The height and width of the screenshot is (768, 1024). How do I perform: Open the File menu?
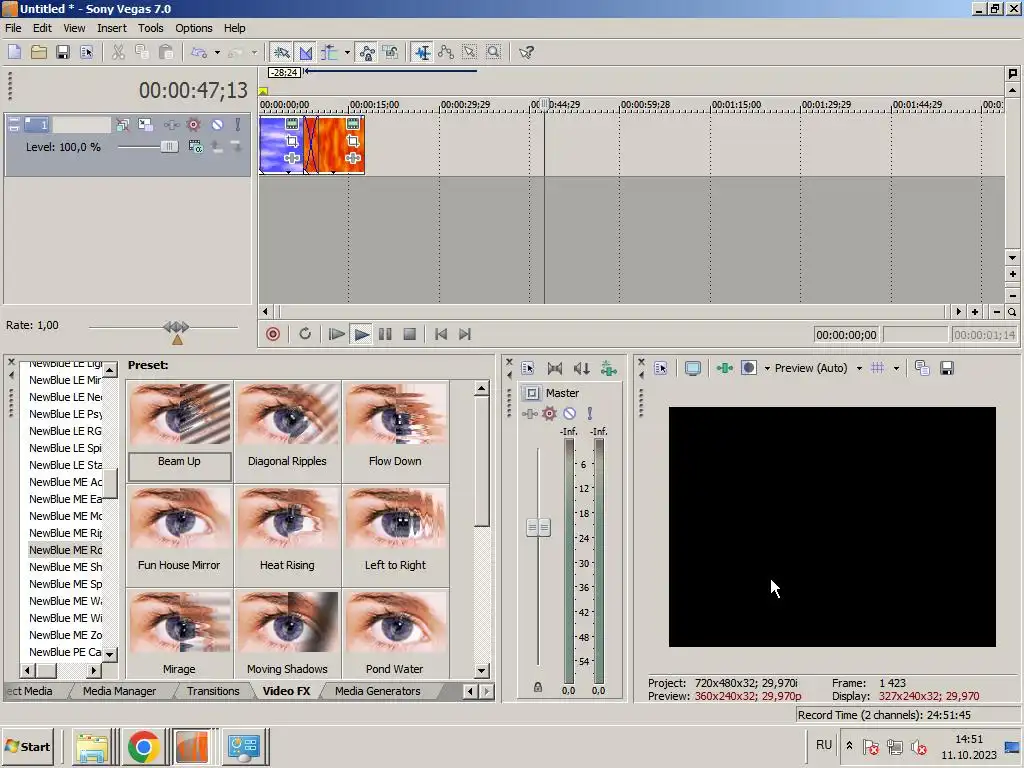13,28
